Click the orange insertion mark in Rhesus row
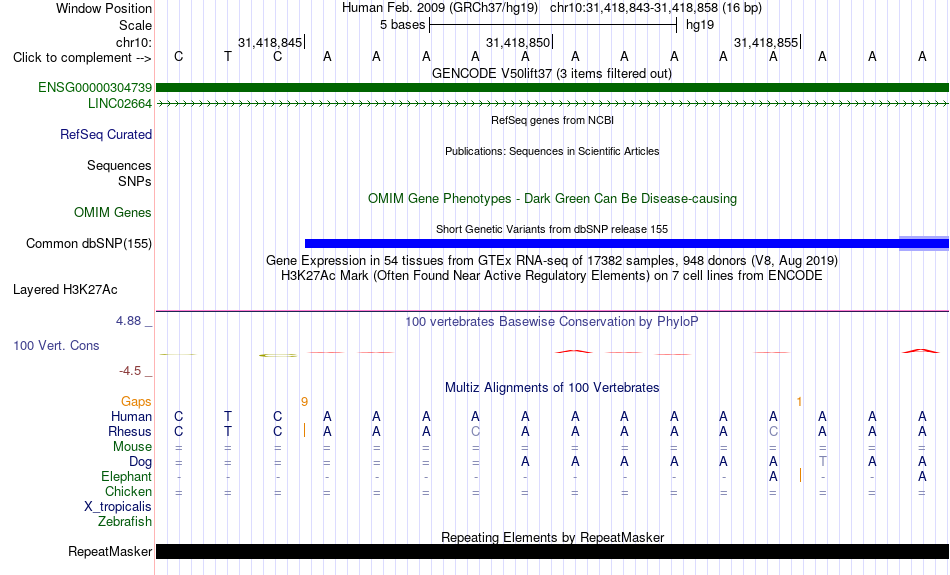 [x=305, y=431]
